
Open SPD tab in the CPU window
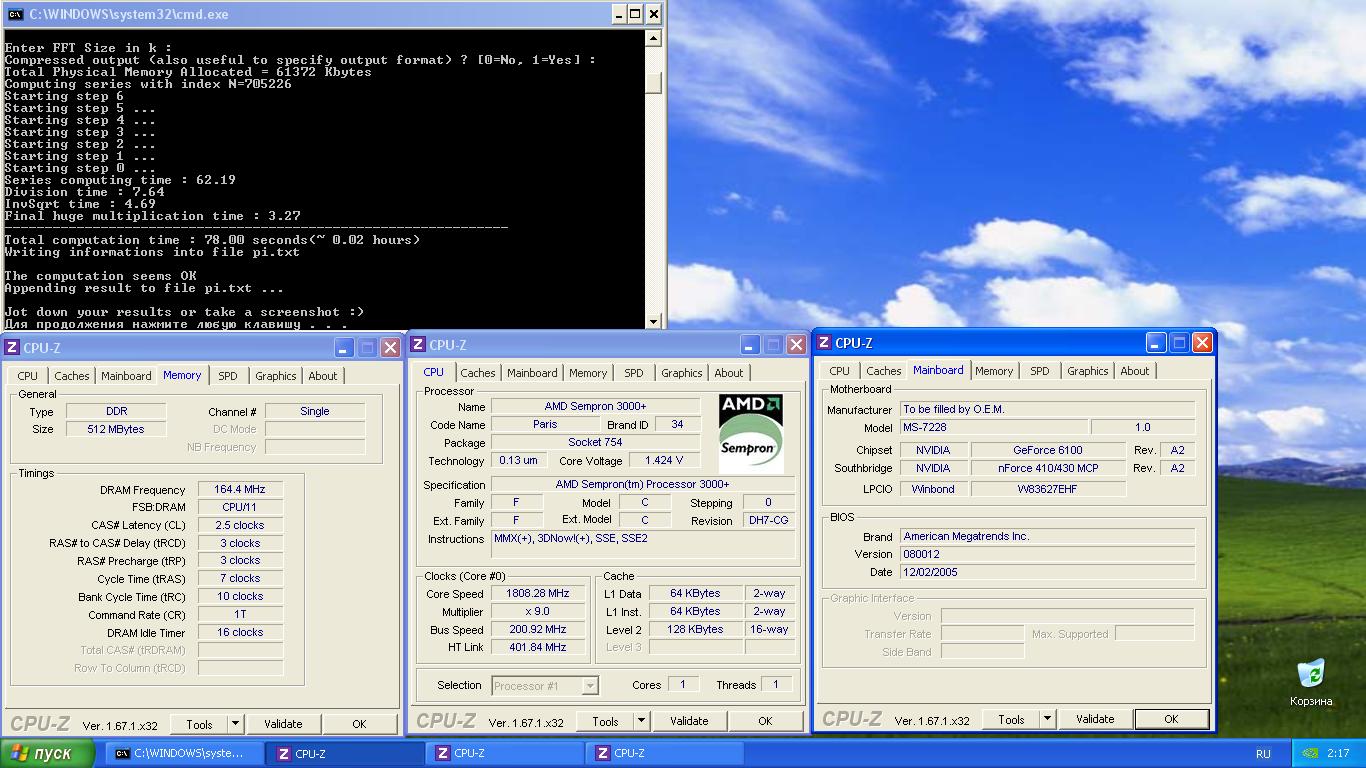tap(634, 373)
